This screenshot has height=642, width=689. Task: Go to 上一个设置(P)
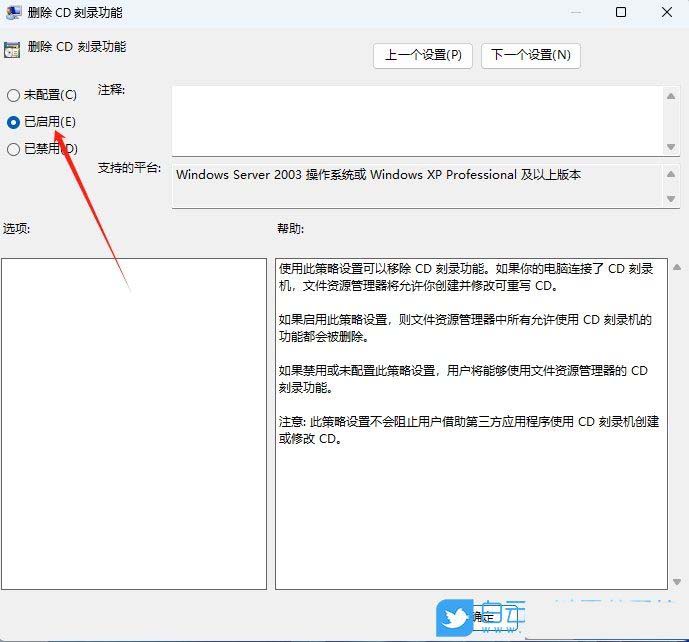point(423,55)
